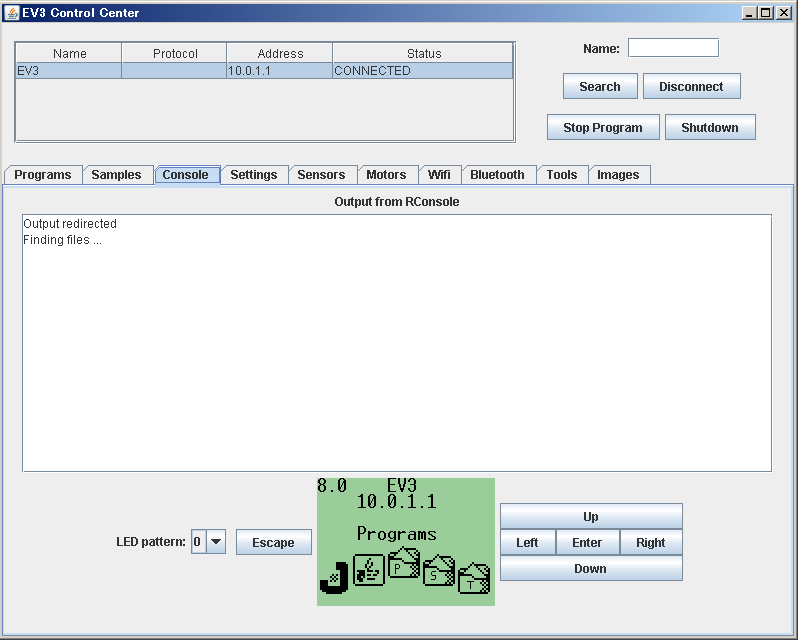Switch to the Bluetooth tab
Screen dimensions: 798x640
tap(497, 175)
